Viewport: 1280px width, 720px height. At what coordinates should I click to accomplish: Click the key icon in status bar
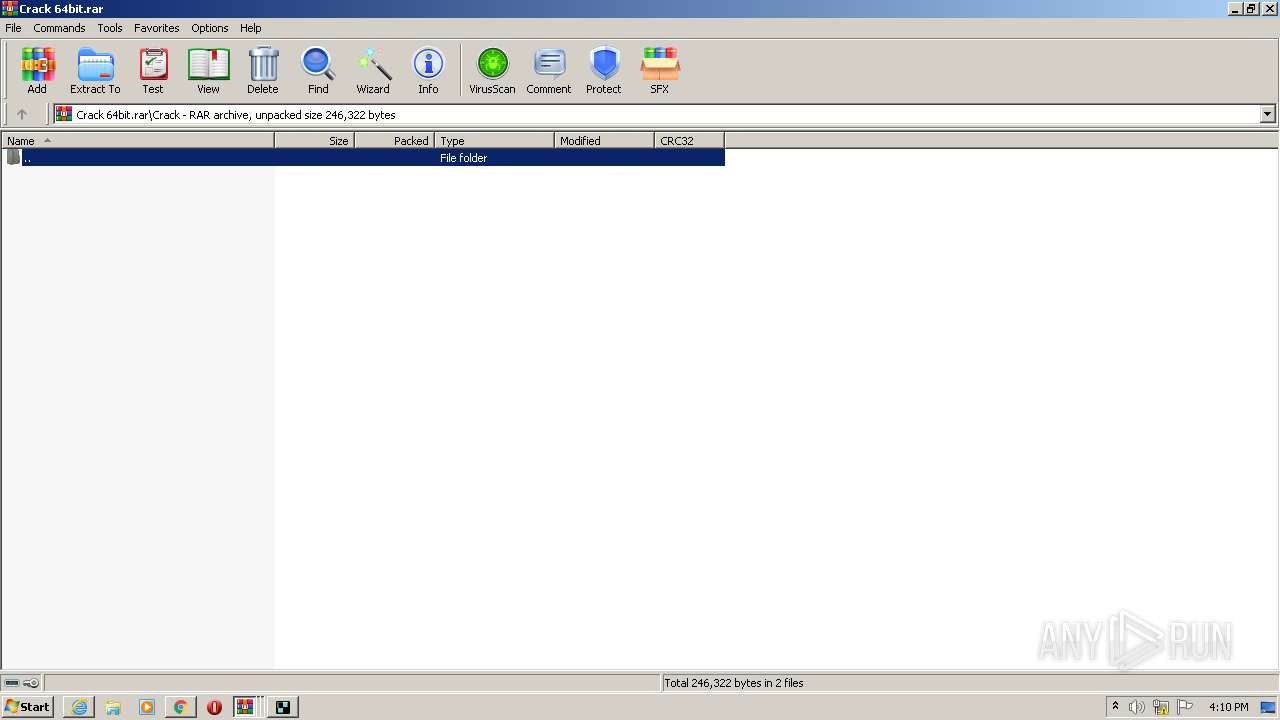(x=31, y=683)
